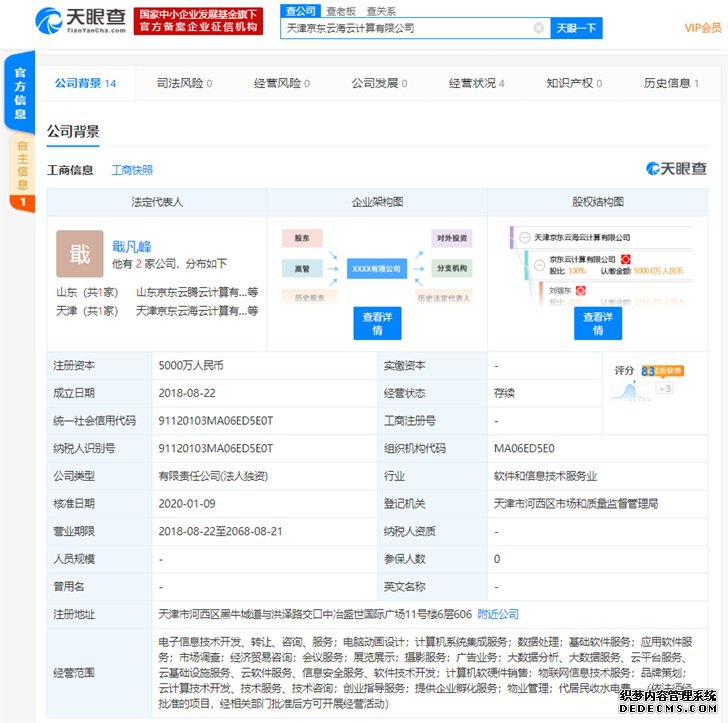The image size is (728, 723).
Task: Open the 经营状况 4 tab
Action: (x=476, y=83)
